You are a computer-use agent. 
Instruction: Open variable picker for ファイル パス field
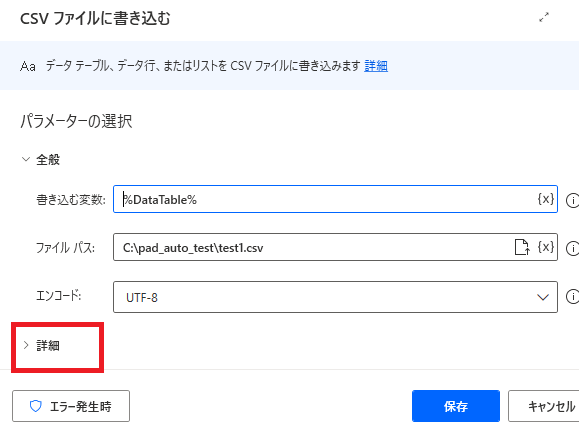(545, 247)
